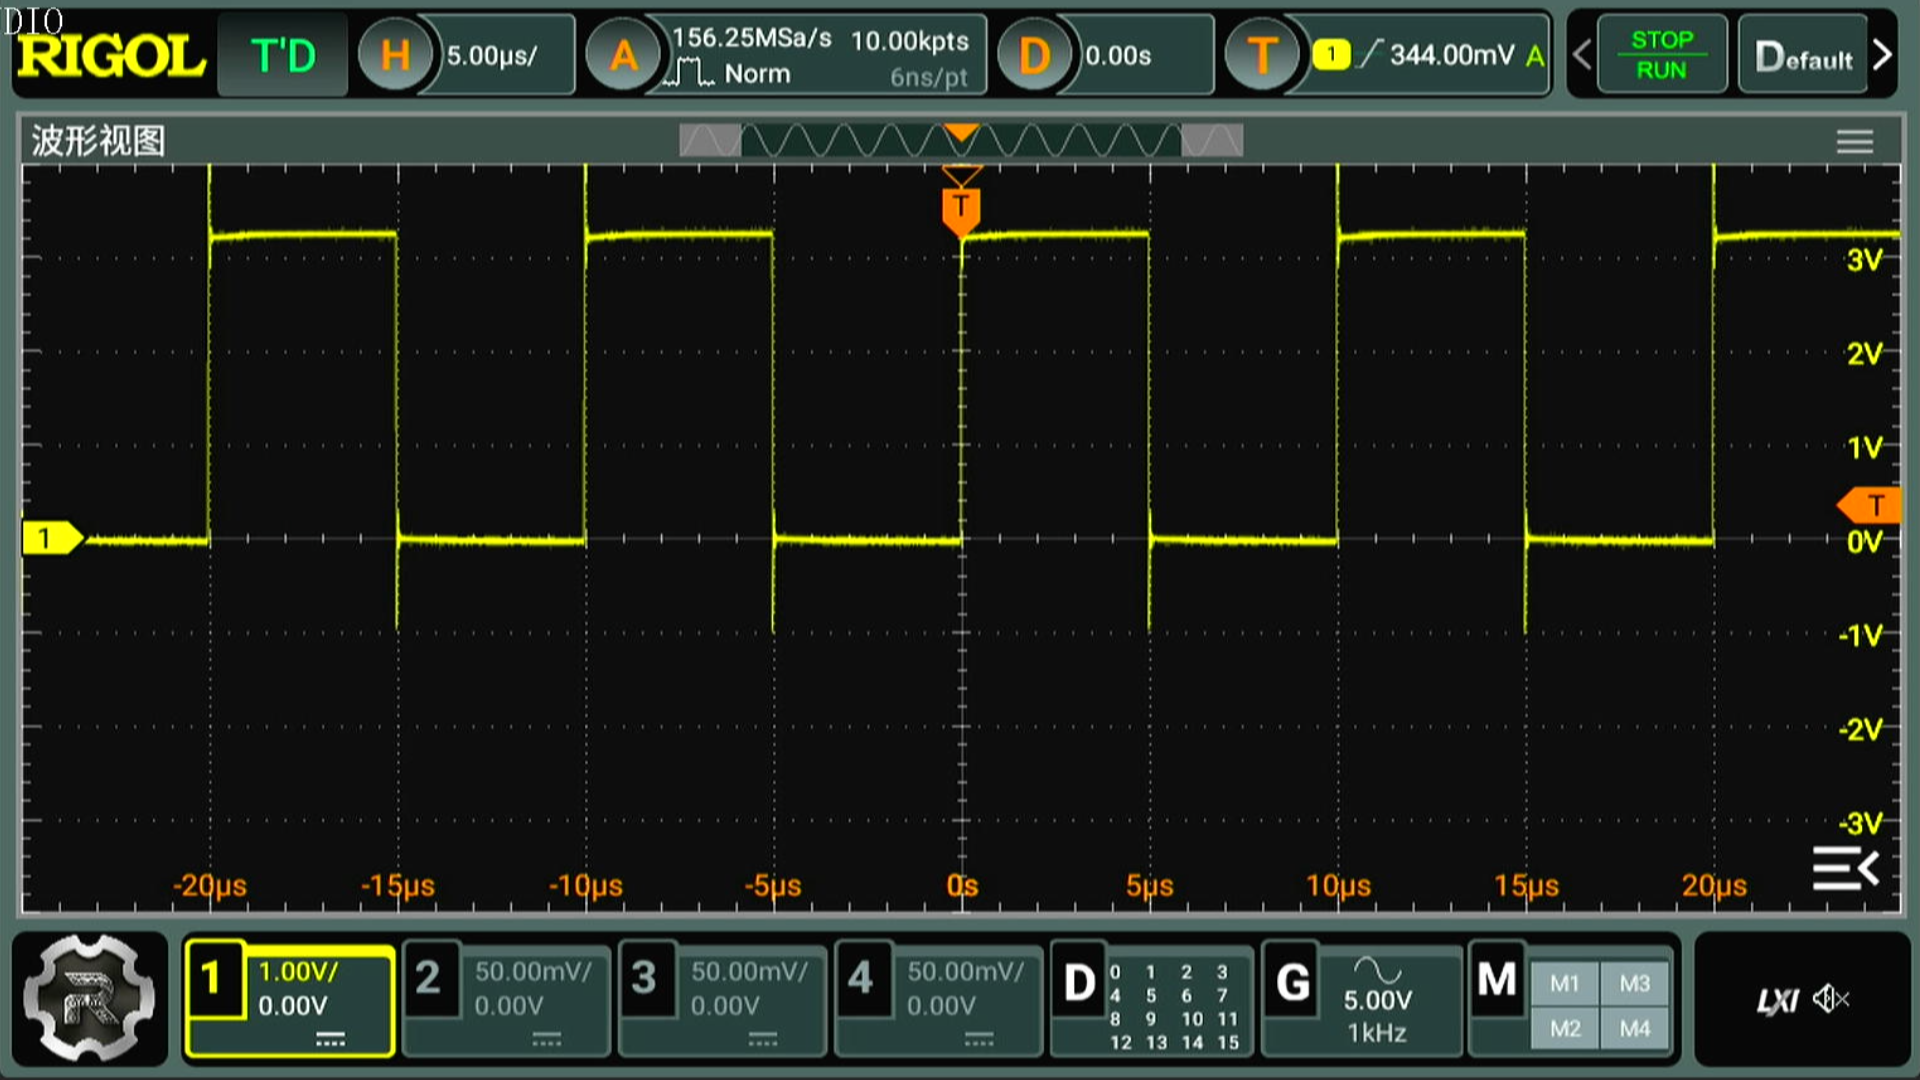1920x1080 pixels.
Task: Open channel 3 50.00mV/ scale setting
Action: click(749, 971)
